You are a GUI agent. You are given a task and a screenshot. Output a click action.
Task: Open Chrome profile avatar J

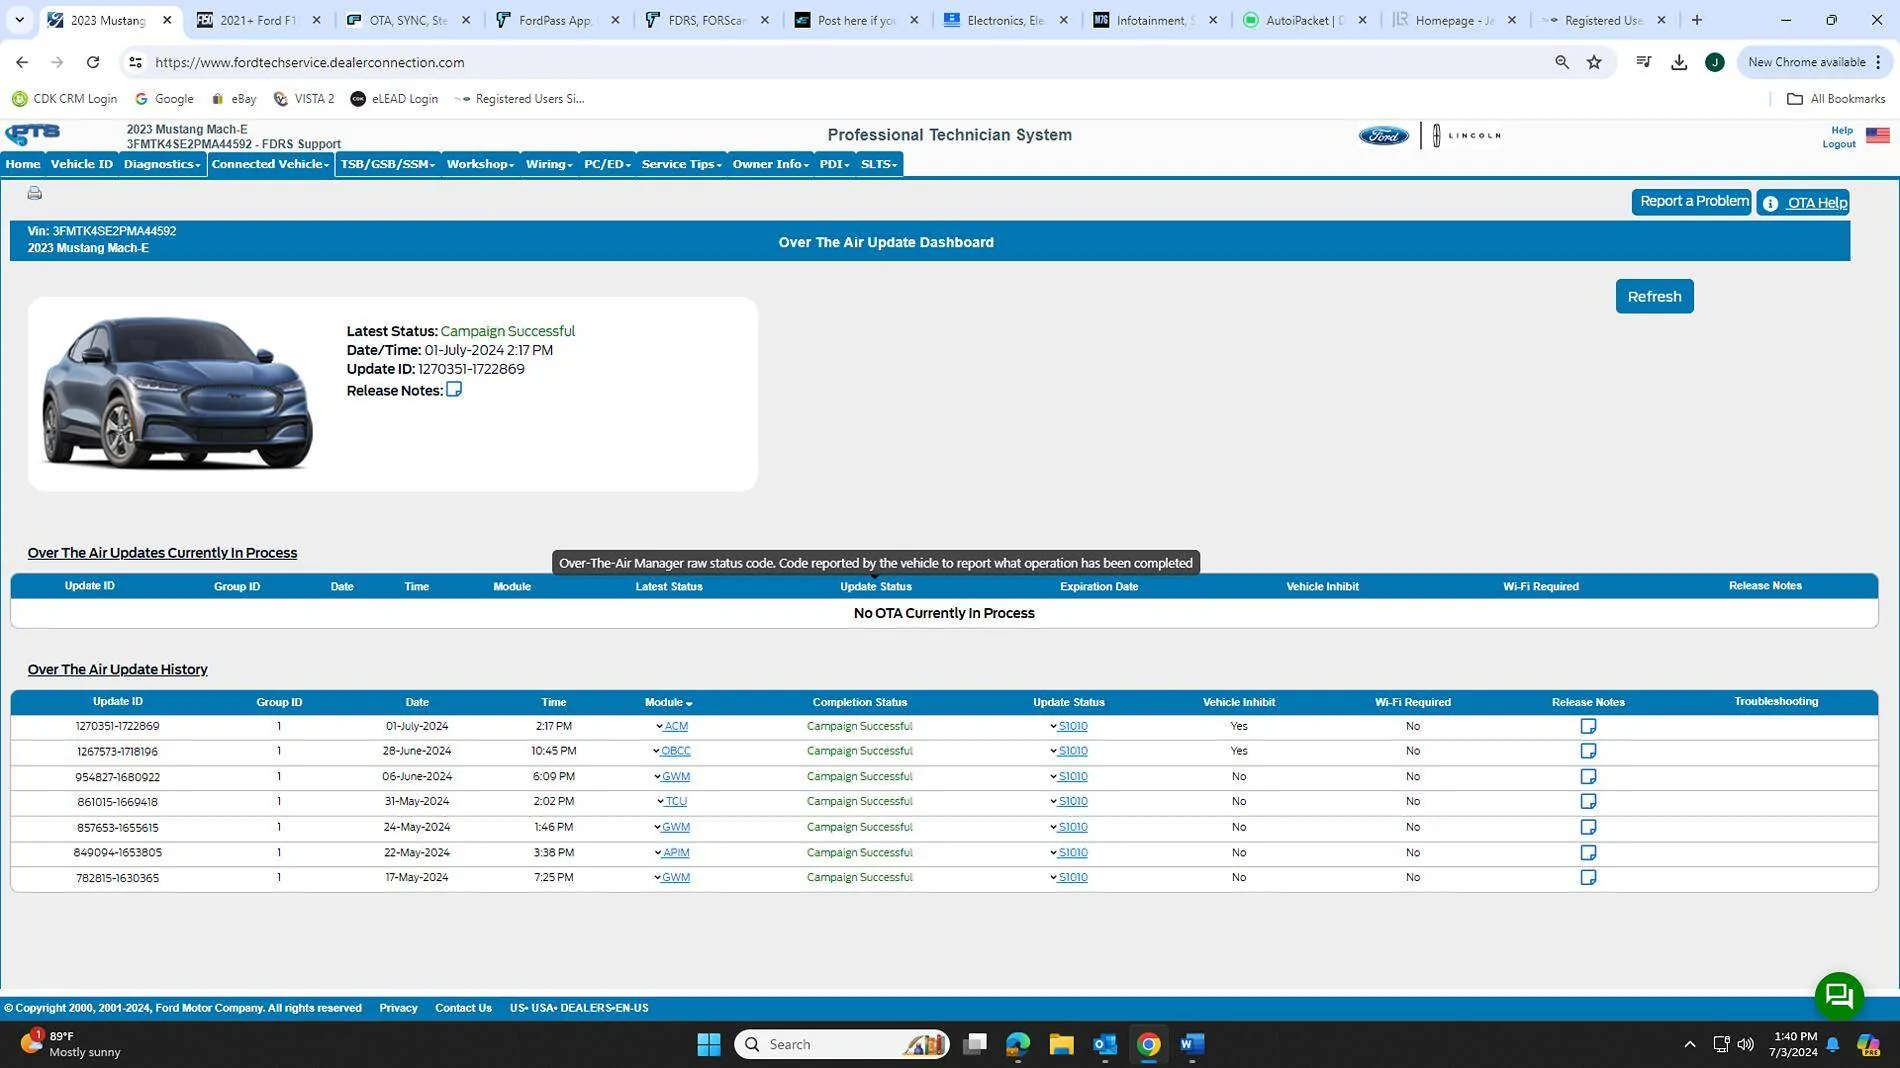(1714, 62)
